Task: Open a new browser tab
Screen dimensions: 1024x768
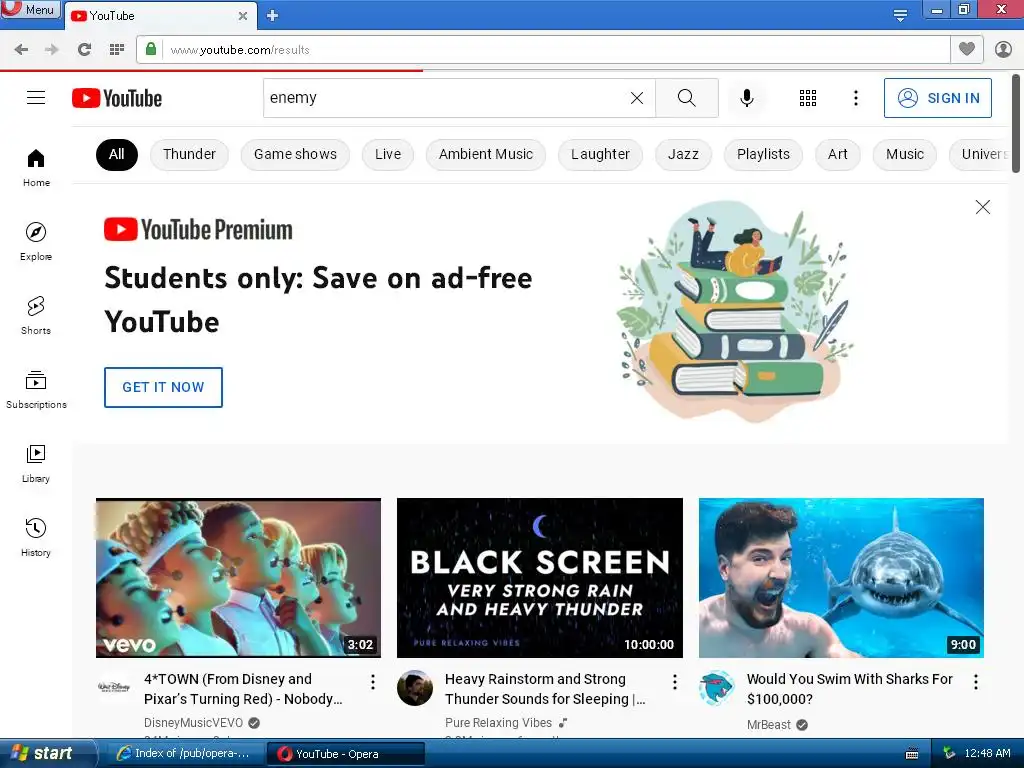Action: coord(272,16)
